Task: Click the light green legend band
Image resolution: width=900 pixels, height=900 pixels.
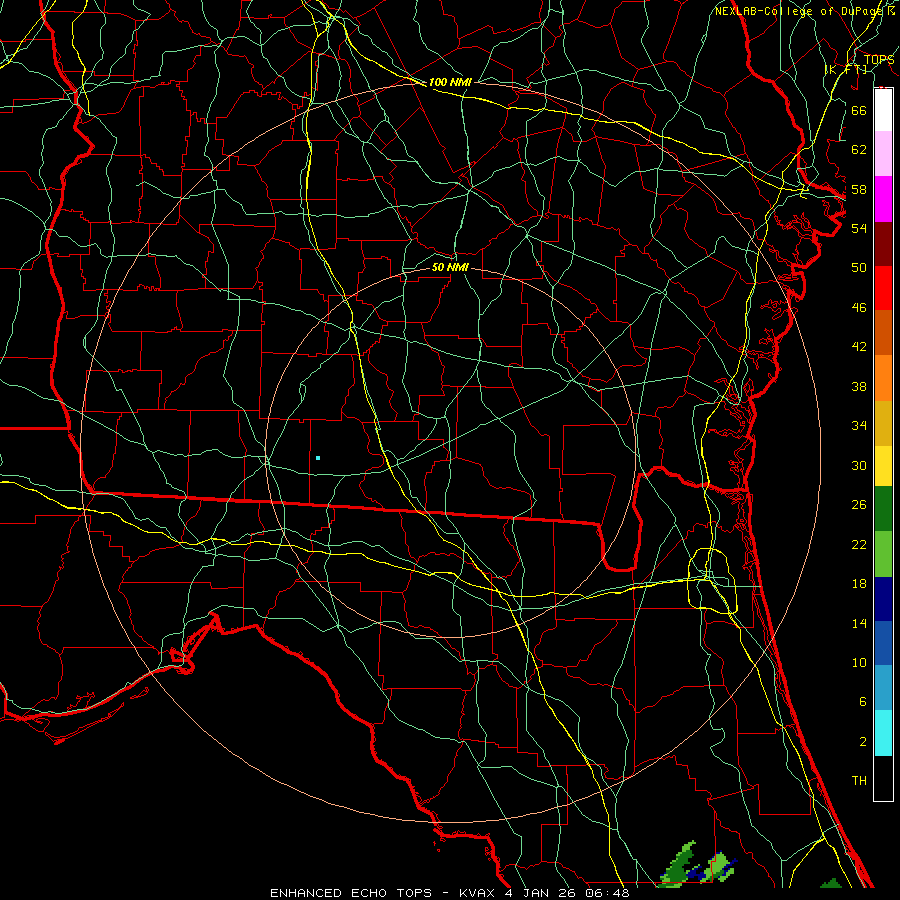Action: [883, 554]
